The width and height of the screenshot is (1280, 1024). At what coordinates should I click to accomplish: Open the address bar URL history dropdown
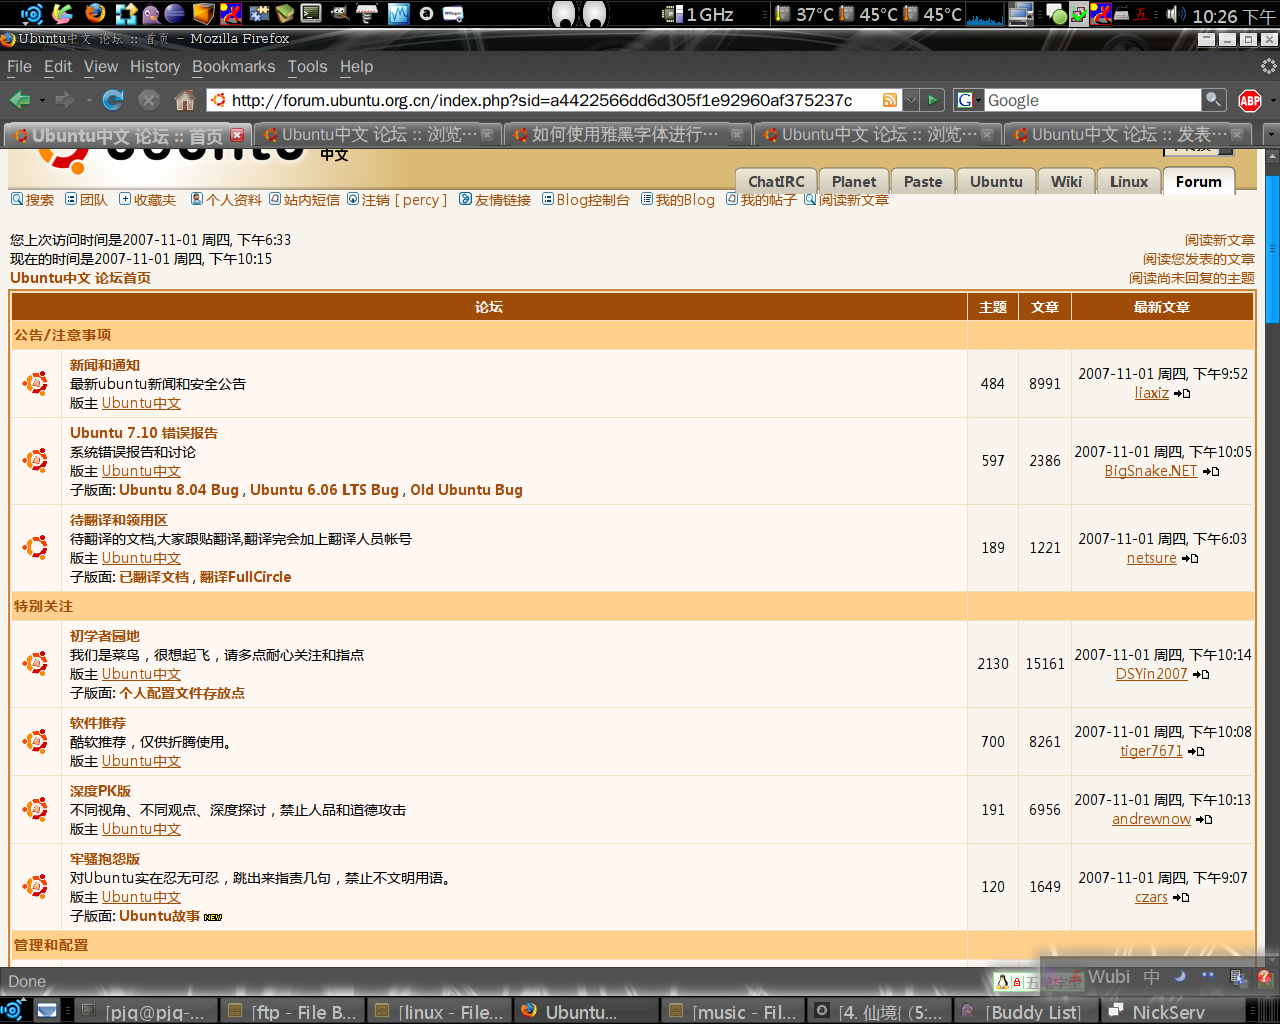[911, 100]
